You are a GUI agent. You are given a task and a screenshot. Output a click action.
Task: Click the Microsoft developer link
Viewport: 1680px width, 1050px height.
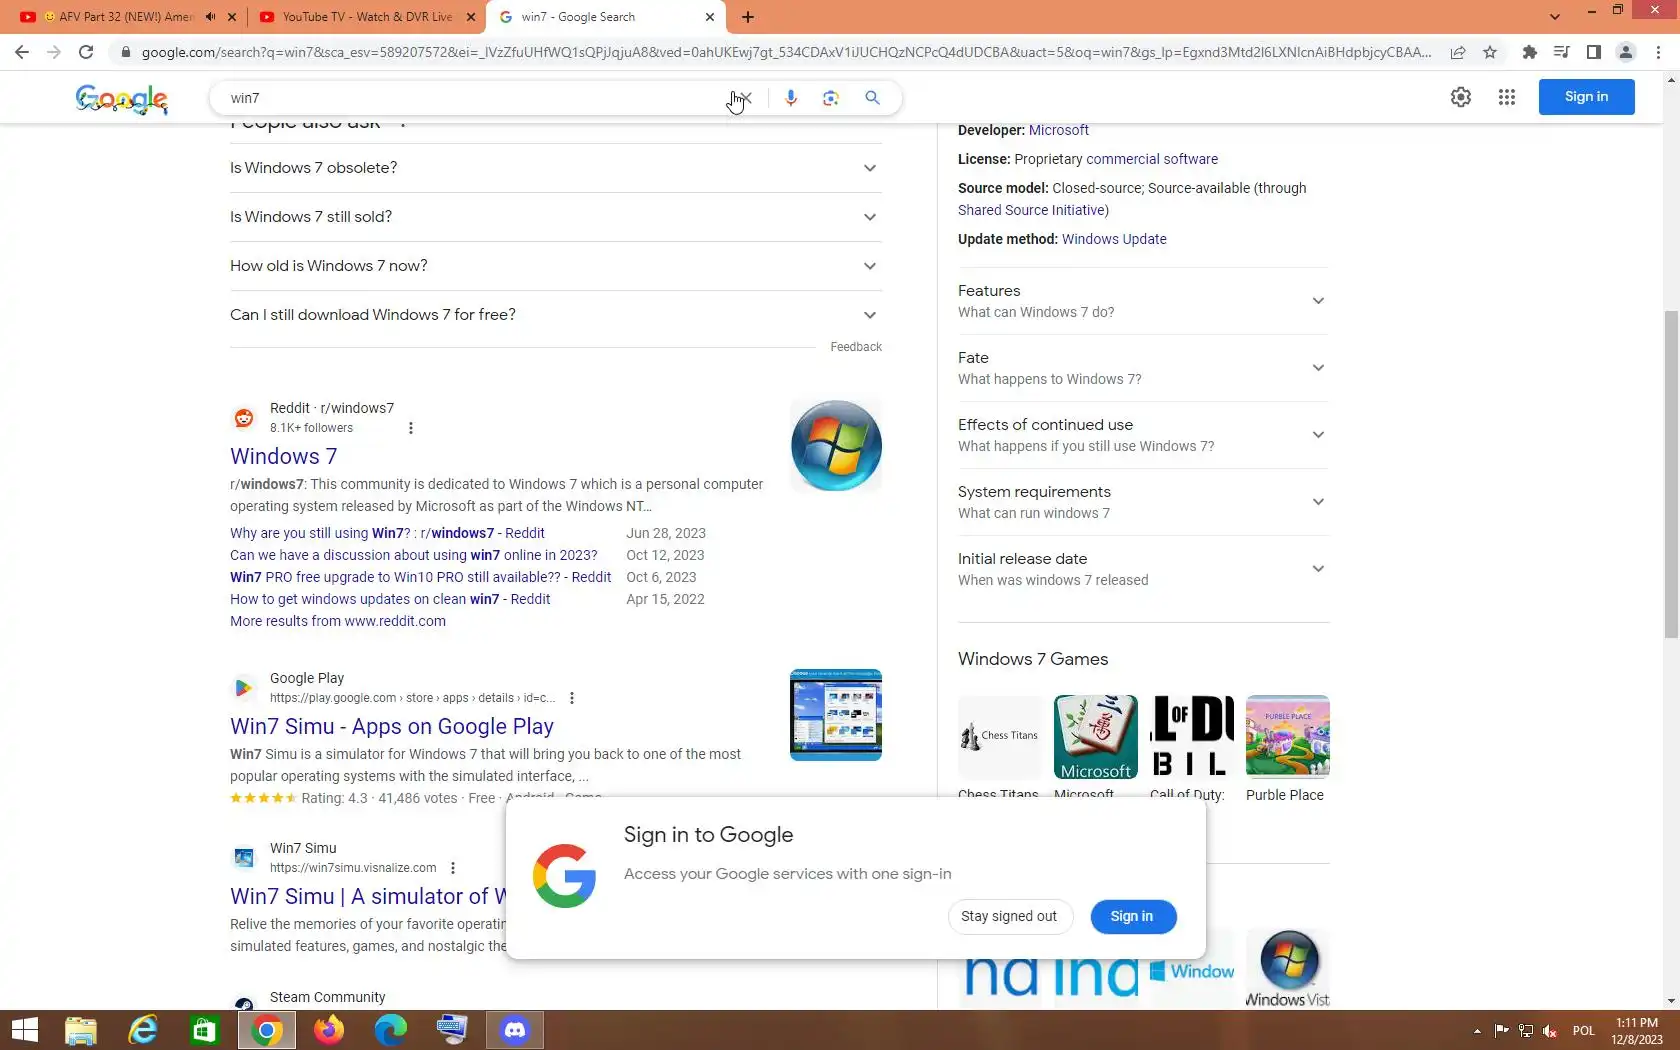point(1059,130)
